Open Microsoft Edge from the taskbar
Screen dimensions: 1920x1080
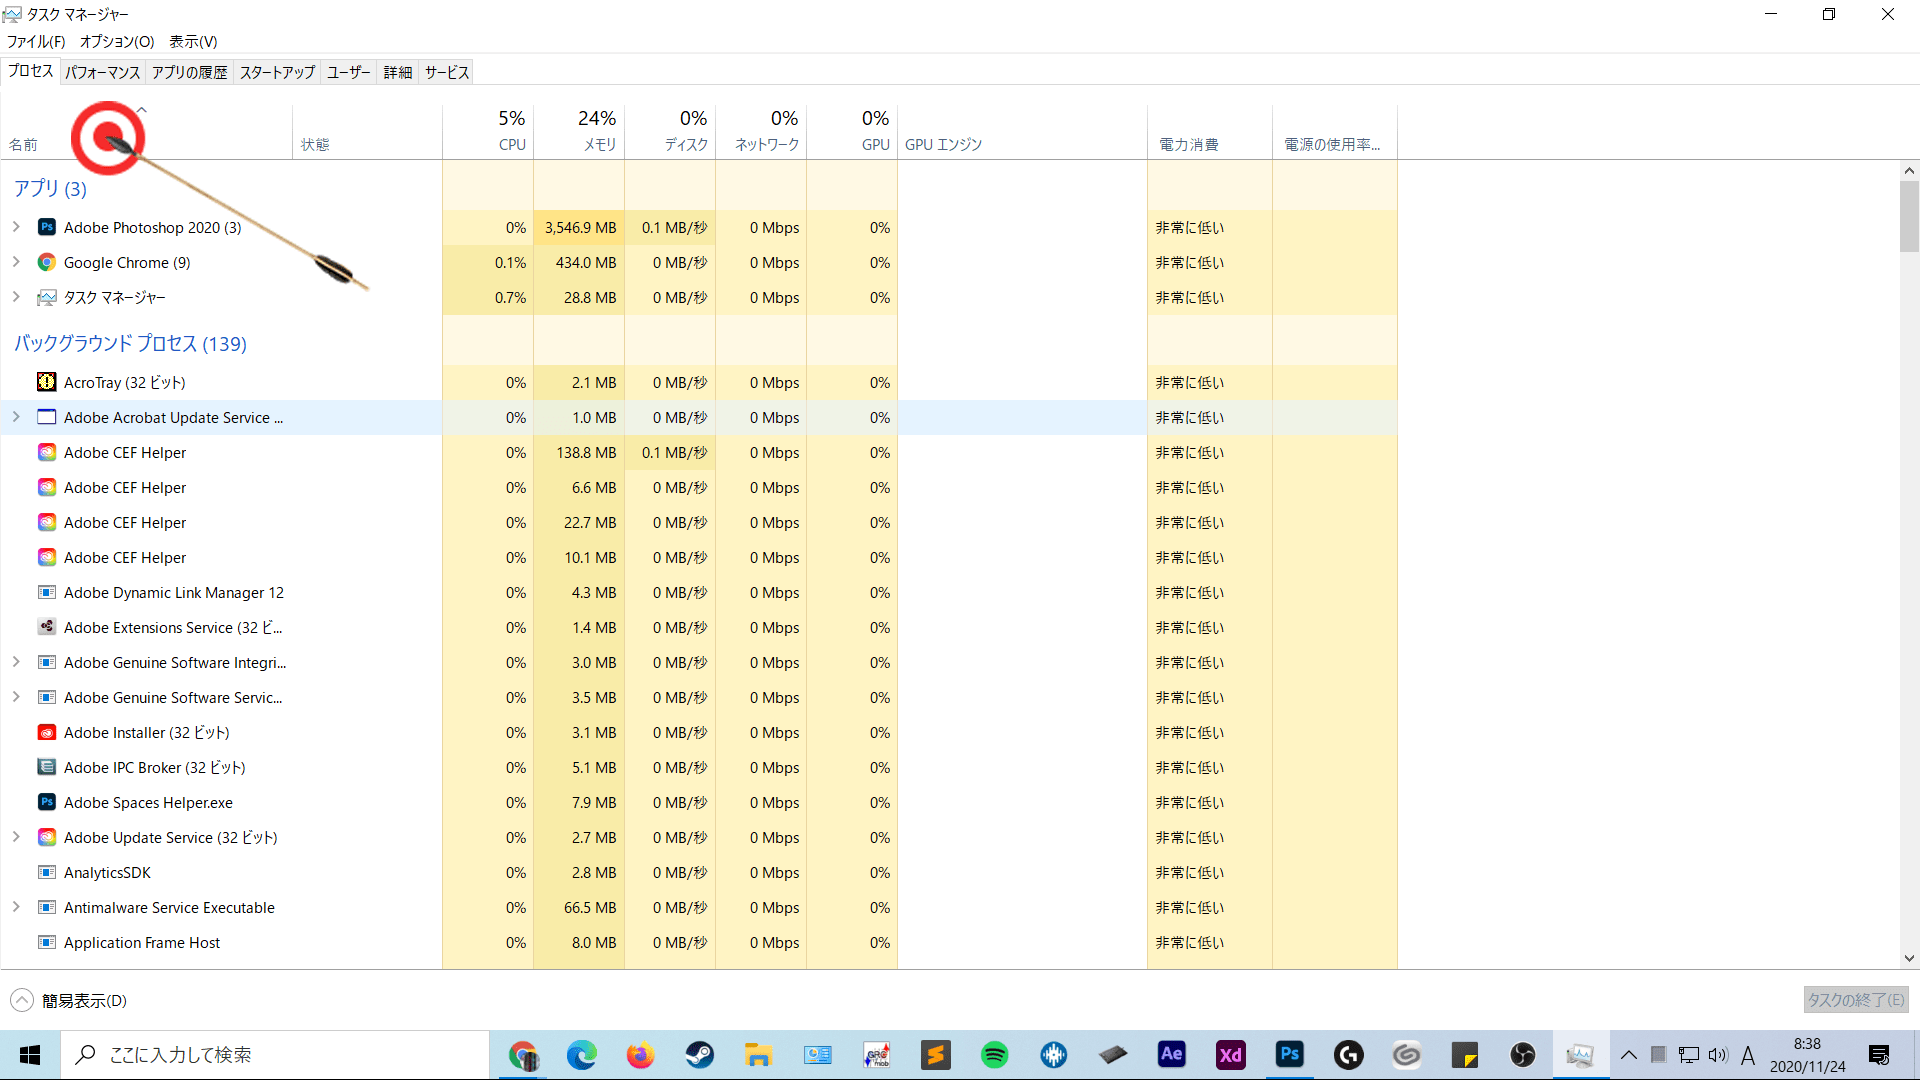tap(582, 1055)
